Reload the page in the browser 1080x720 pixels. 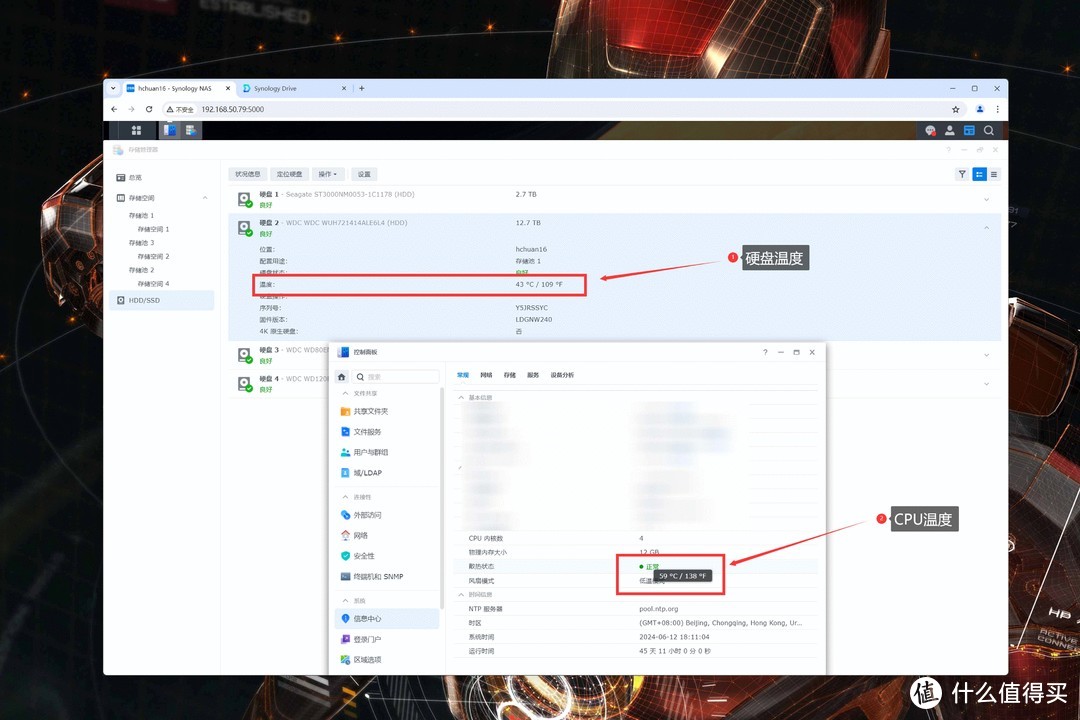149,110
